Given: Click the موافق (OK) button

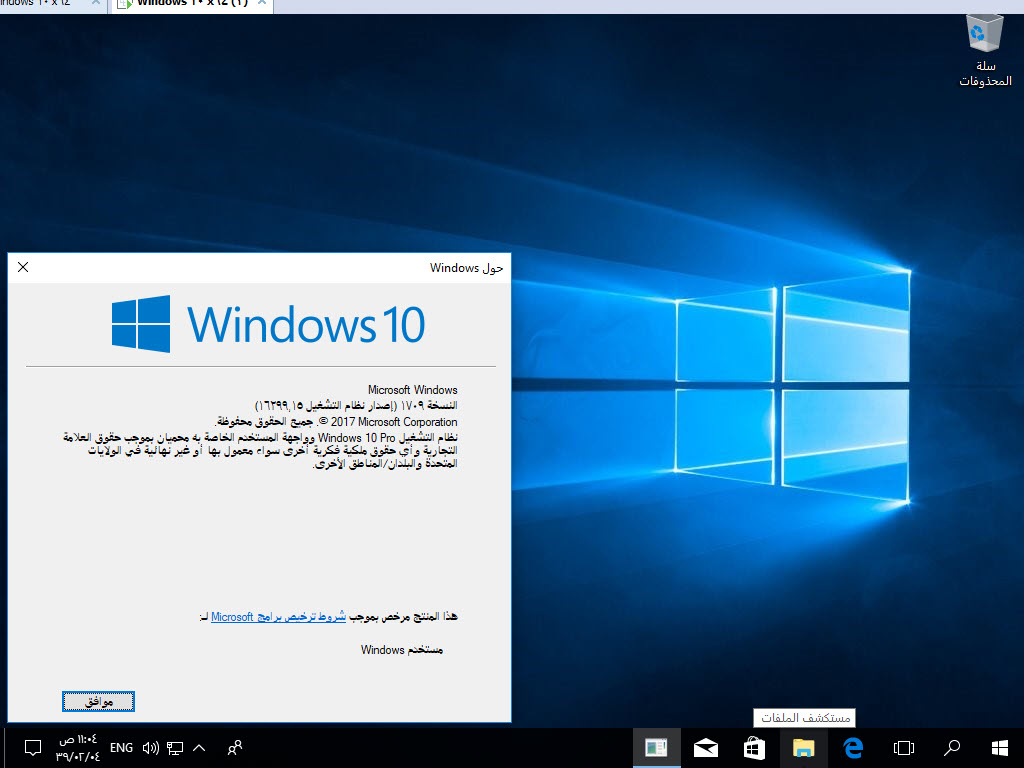Looking at the screenshot, I should point(99,701).
